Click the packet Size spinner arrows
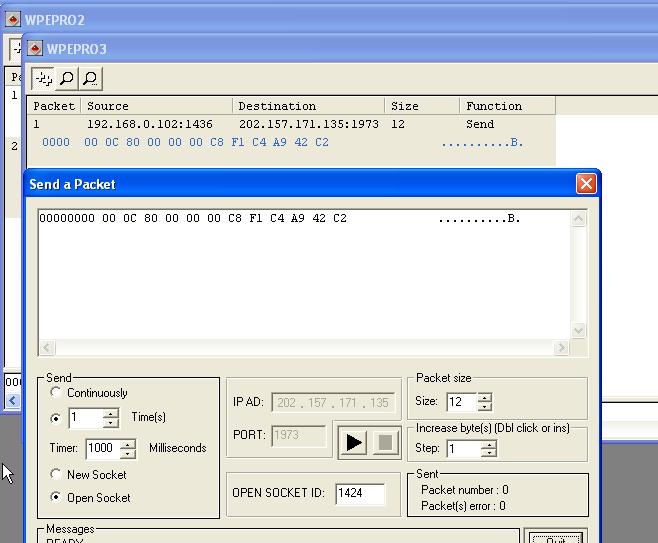658x543 pixels. [x=485, y=402]
